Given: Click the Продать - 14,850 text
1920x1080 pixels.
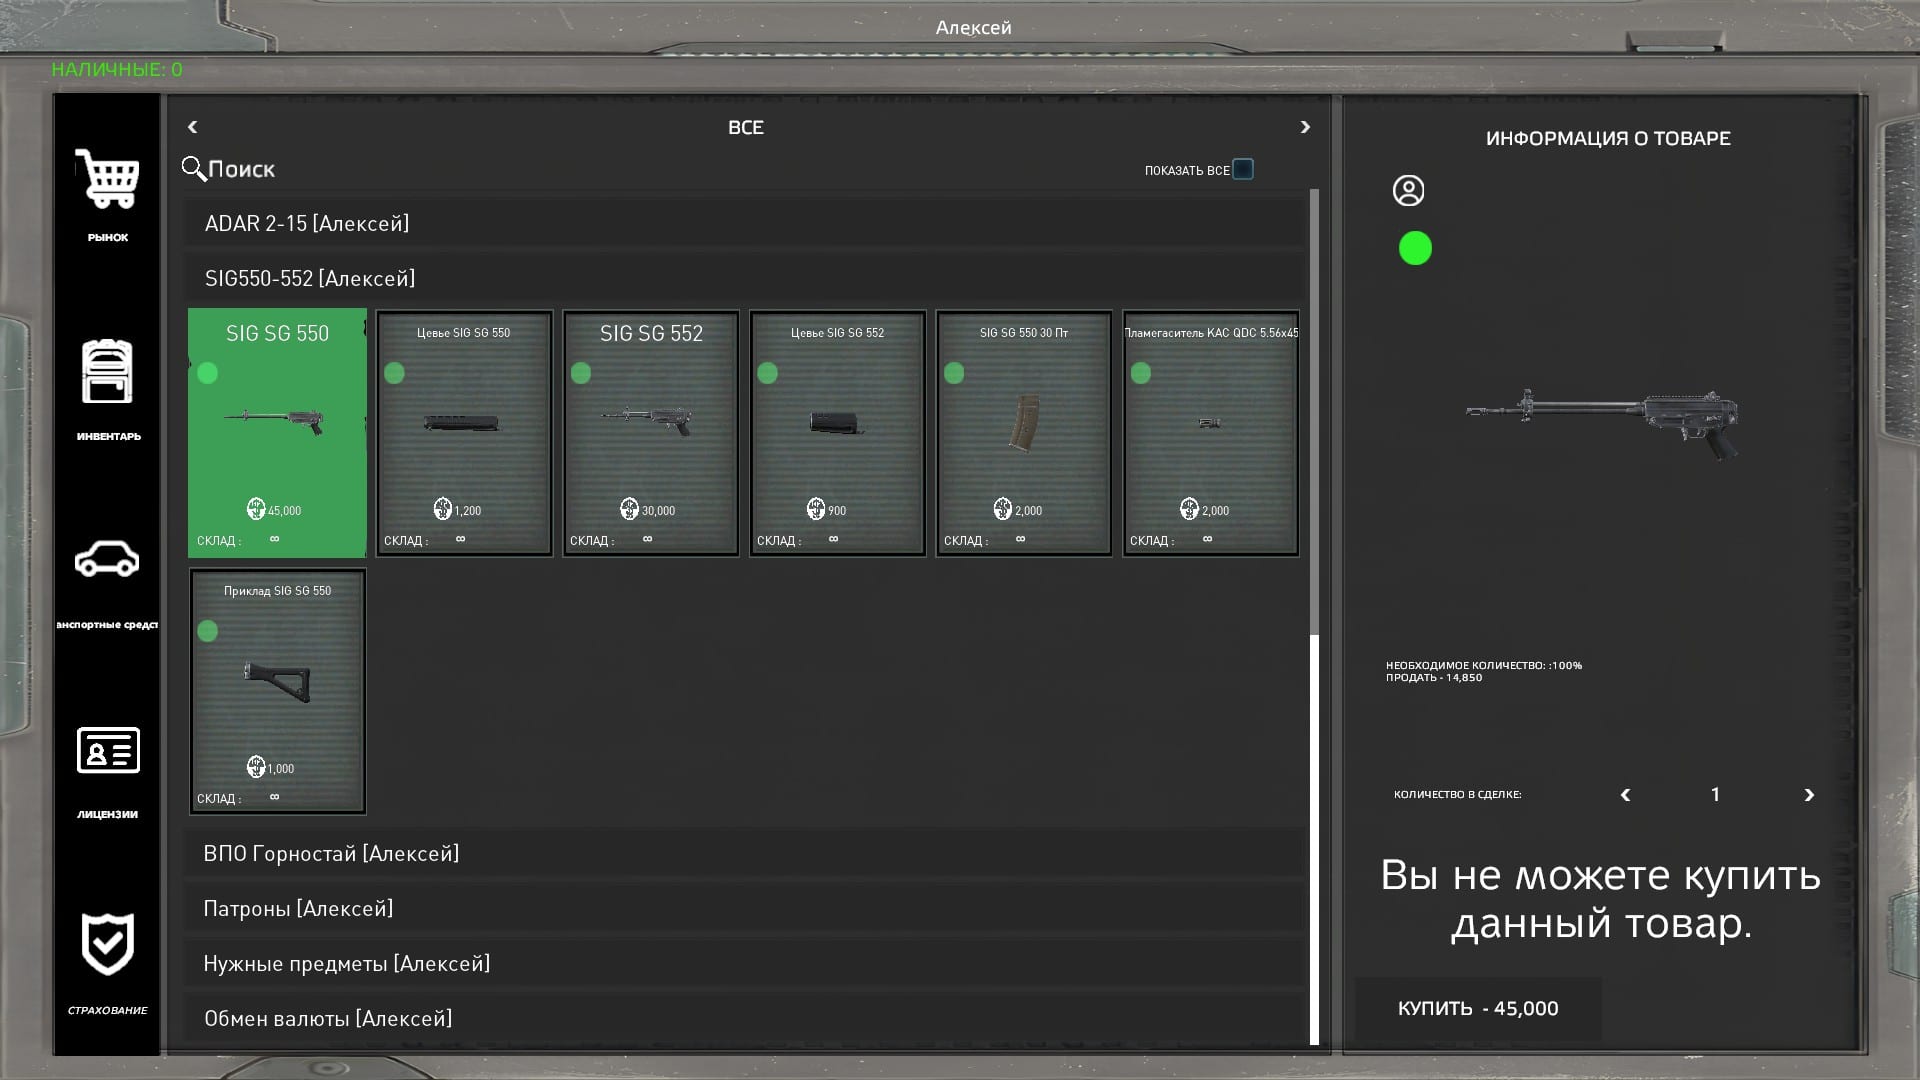Looking at the screenshot, I should pyautogui.click(x=1434, y=677).
